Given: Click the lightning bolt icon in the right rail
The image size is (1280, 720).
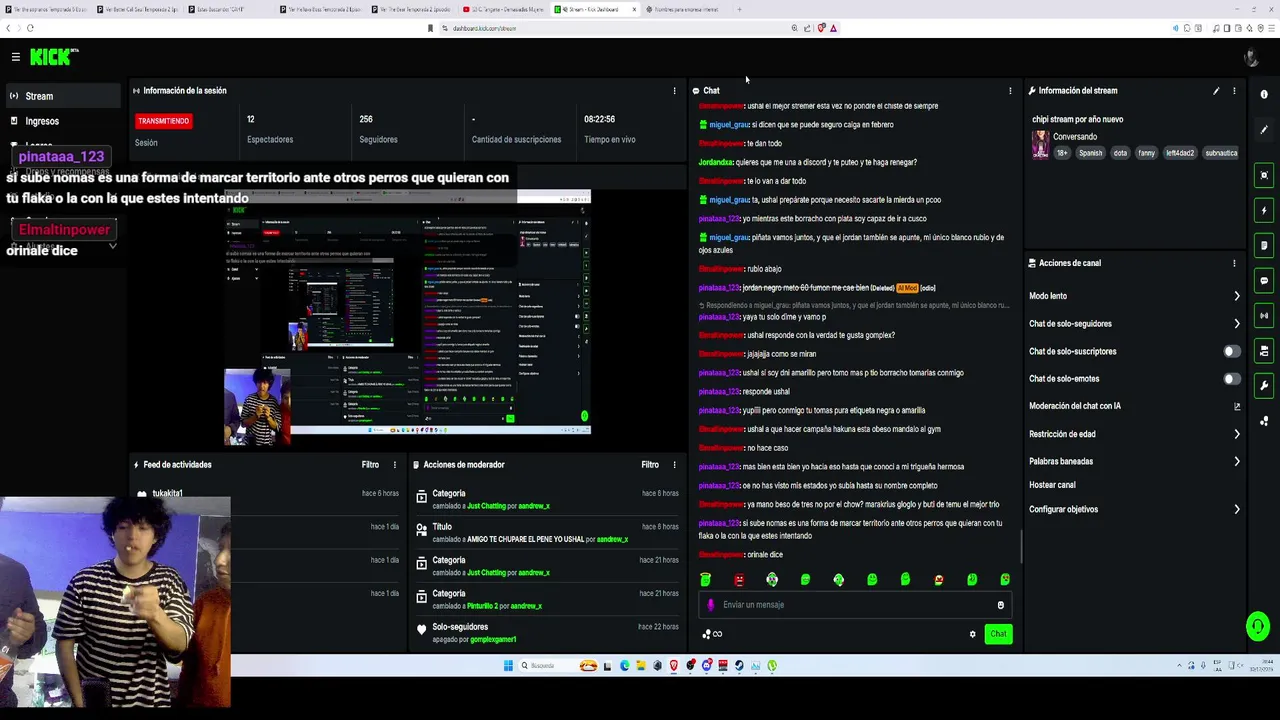Looking at the screenshot, I should pyautogui.click(x=1264, y=210).
